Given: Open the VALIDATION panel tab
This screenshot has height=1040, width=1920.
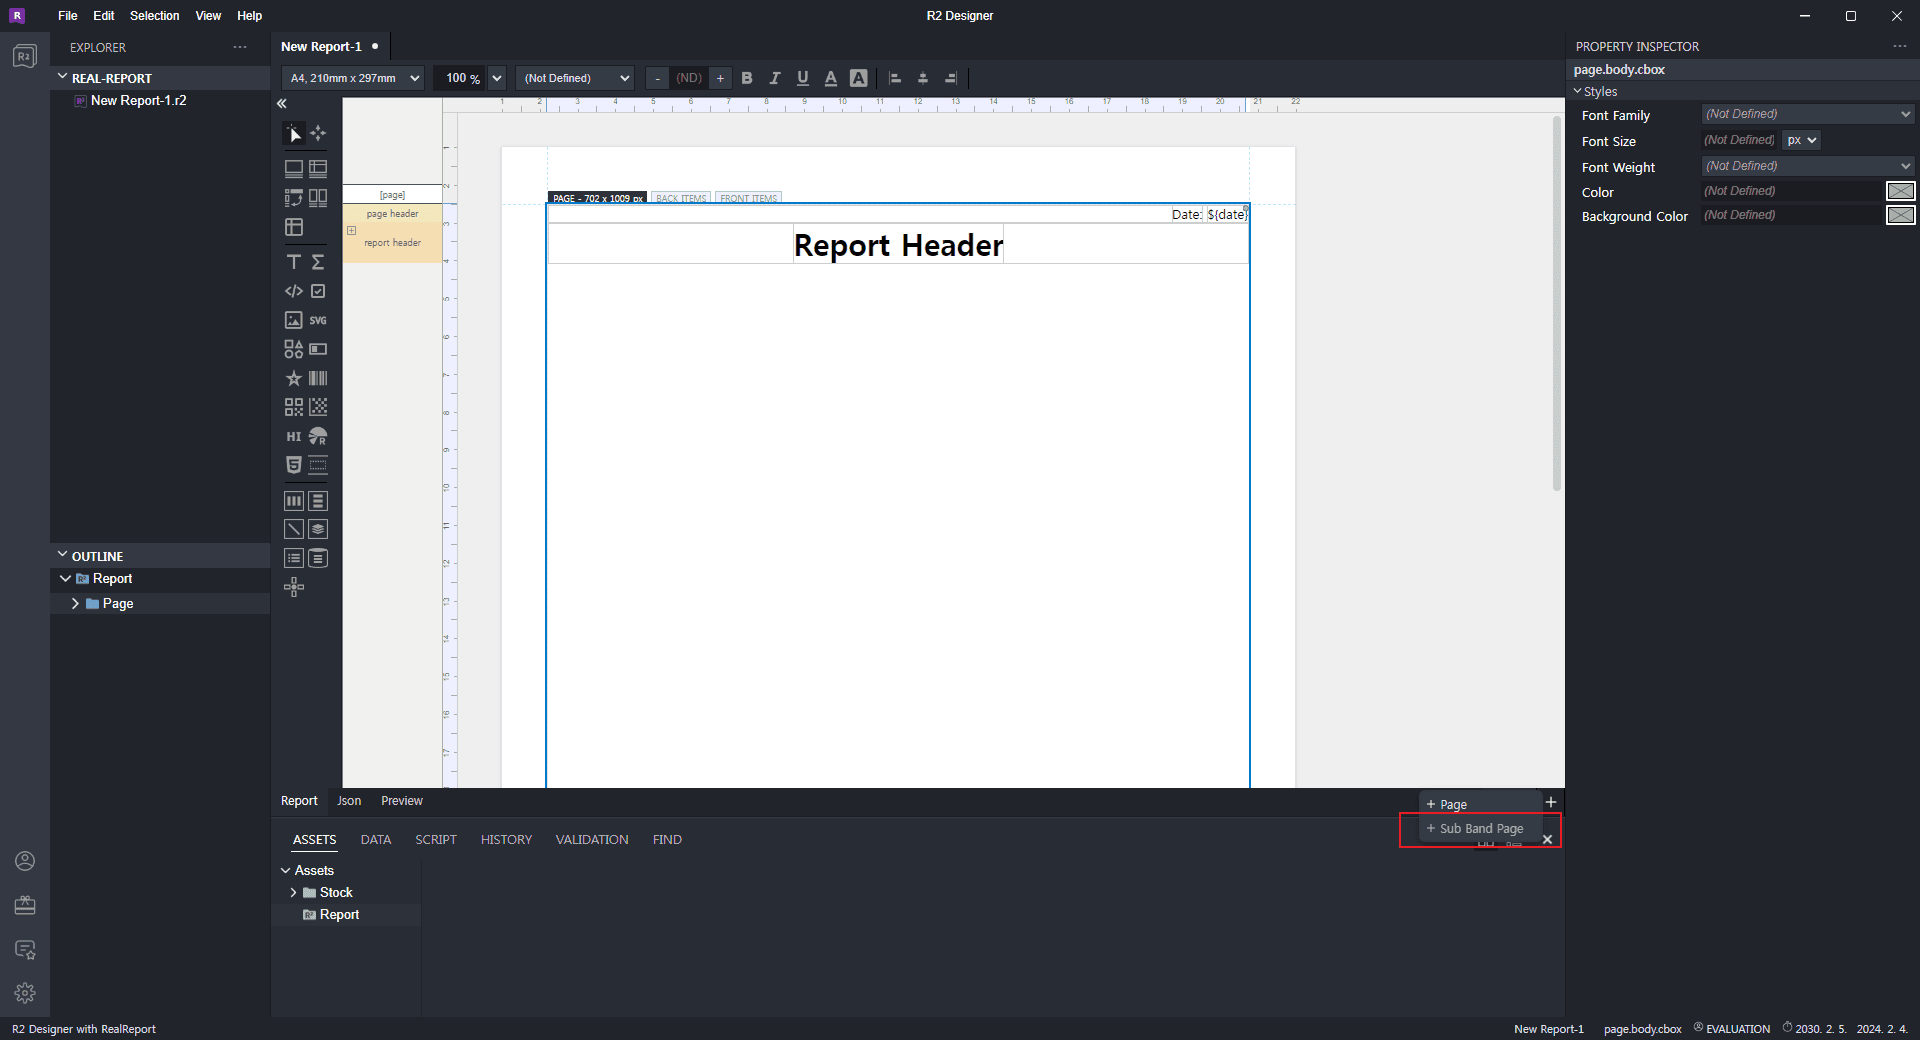Looking at the screenshot, I should click(592, 840).
